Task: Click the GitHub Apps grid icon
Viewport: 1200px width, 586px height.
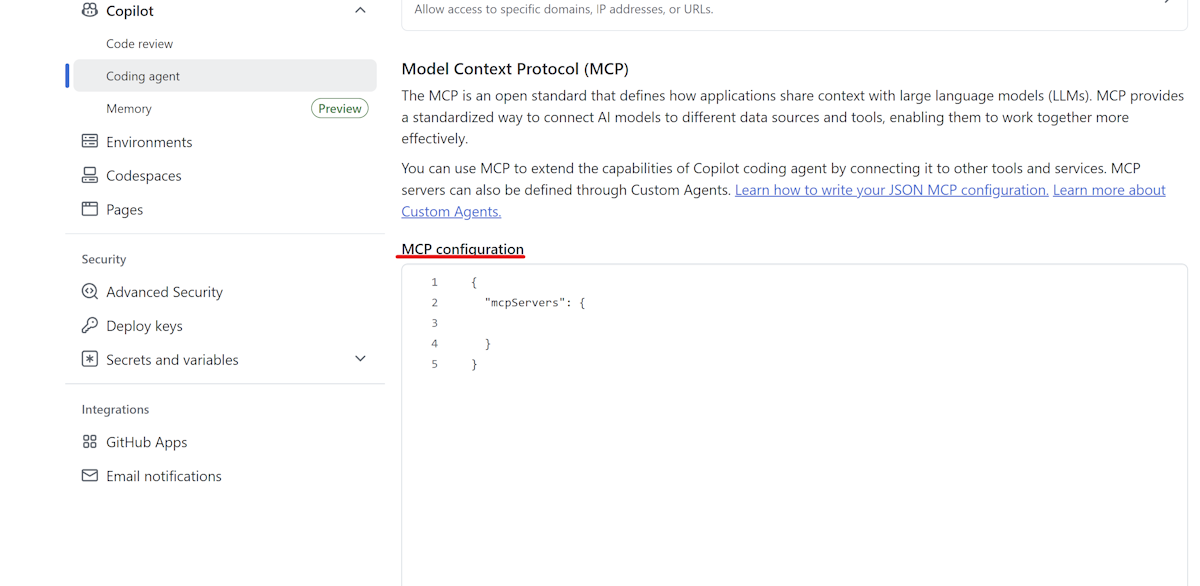Action: point(90,442)
